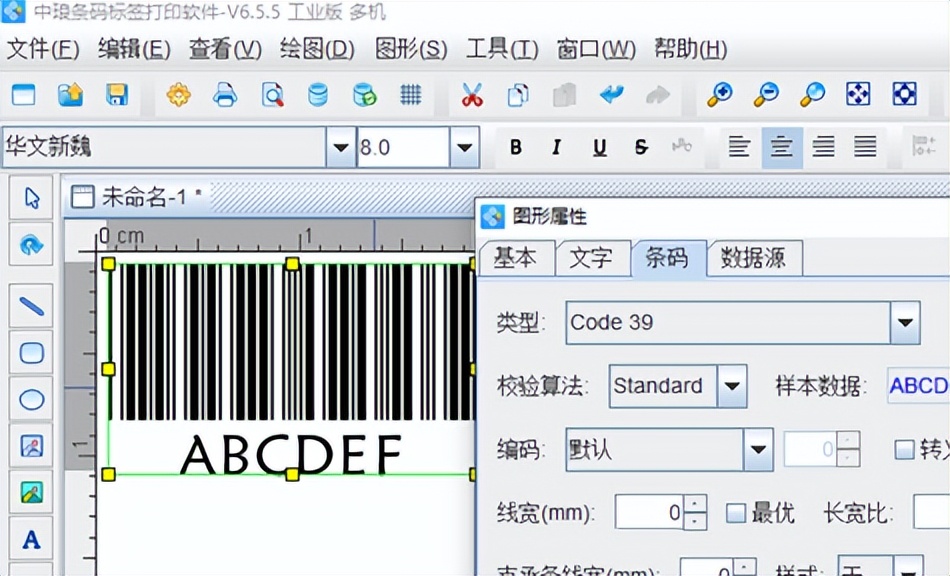Click the New label document icon
The width and height of the screenshot is (950, 576).
[x=24, y=95]
